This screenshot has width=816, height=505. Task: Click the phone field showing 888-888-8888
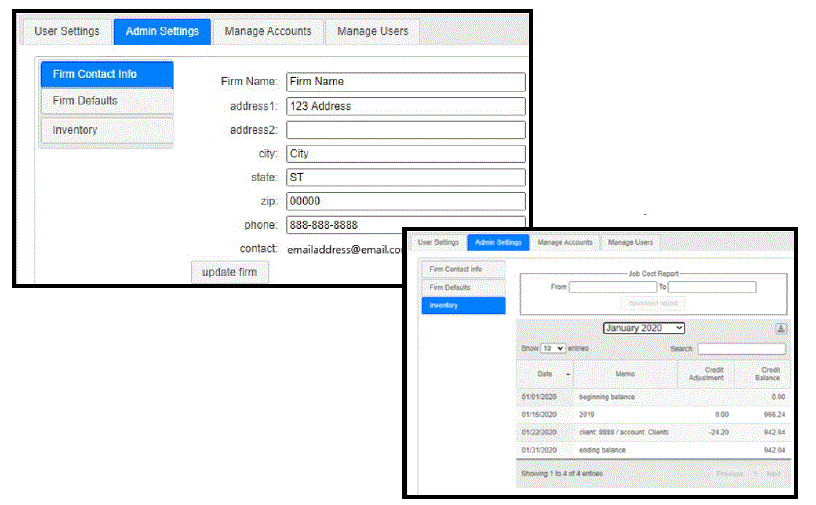tap(405, 225)
